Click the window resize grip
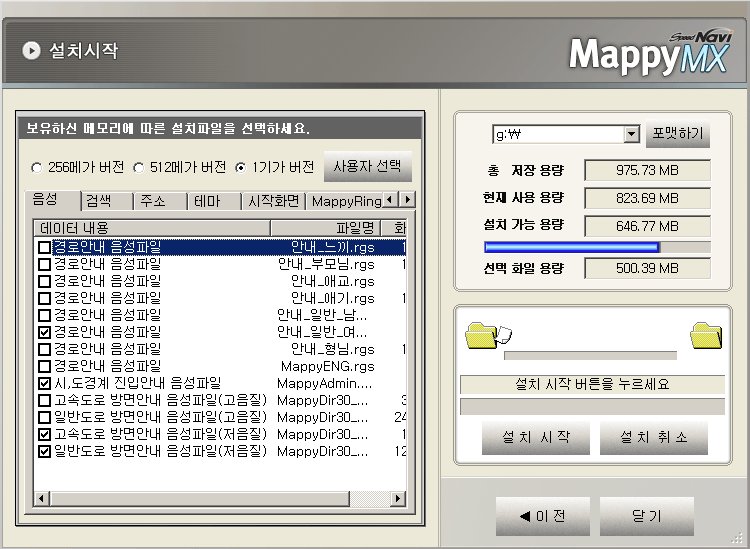 pyautogui.click(x=739, y=539)
